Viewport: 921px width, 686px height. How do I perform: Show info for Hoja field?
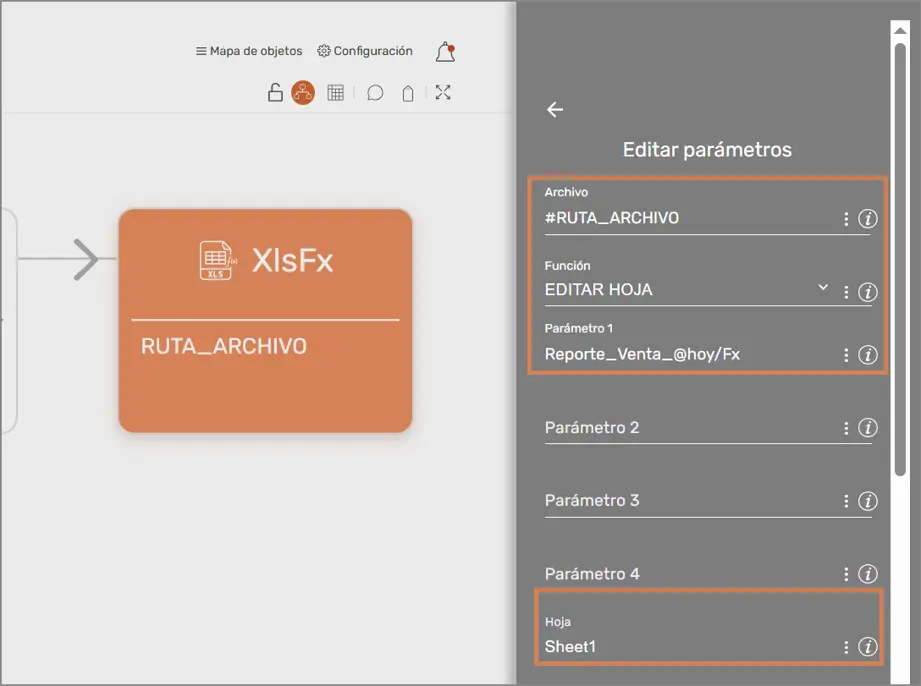click(x=868, y=647)
